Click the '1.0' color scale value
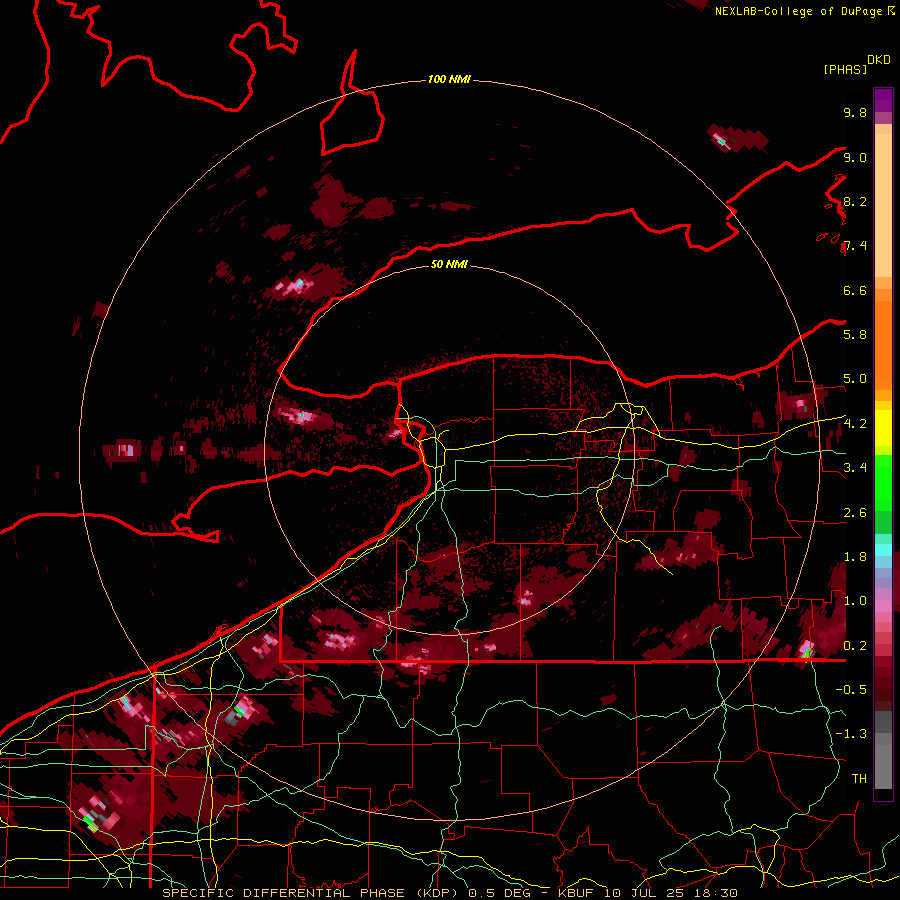Image resolution: width=900 pixels, height=900 pixels. [855, 600]
